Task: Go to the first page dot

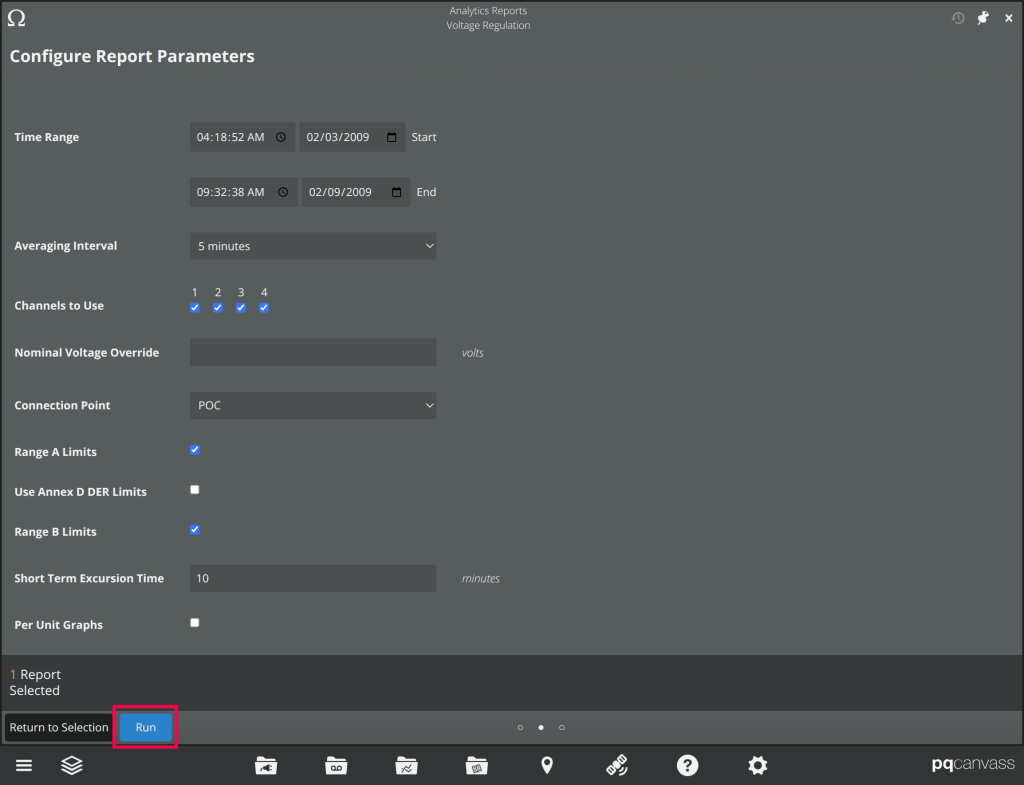Action: point(520,728)
